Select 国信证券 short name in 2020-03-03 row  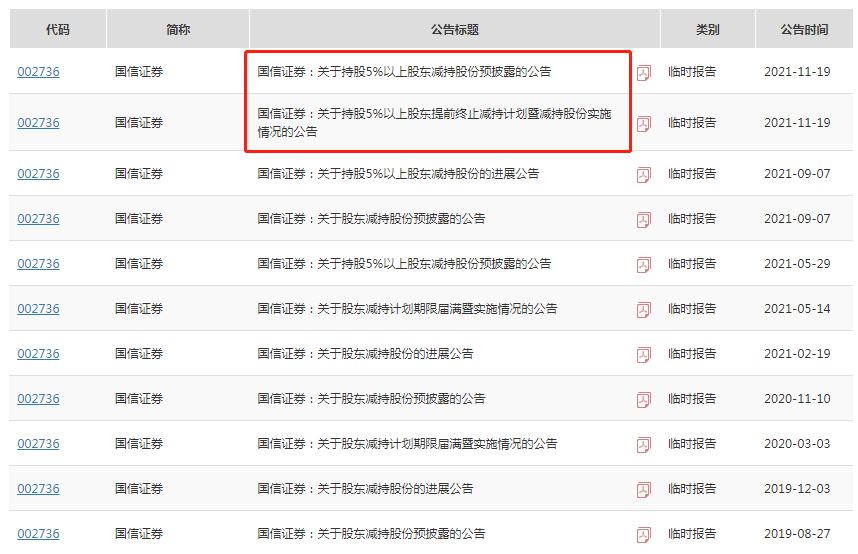click(x=139, y=443)
